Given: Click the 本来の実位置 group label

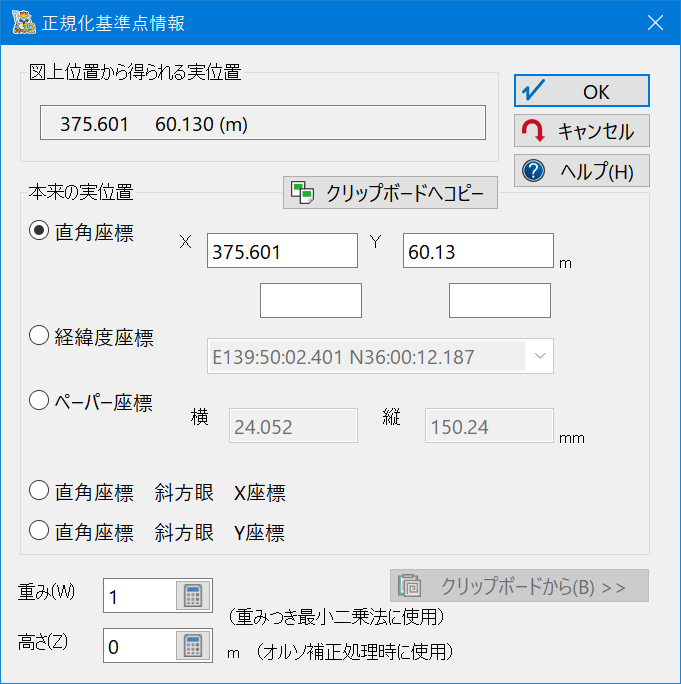Looking at the screenshot, I should pos(81,192).
